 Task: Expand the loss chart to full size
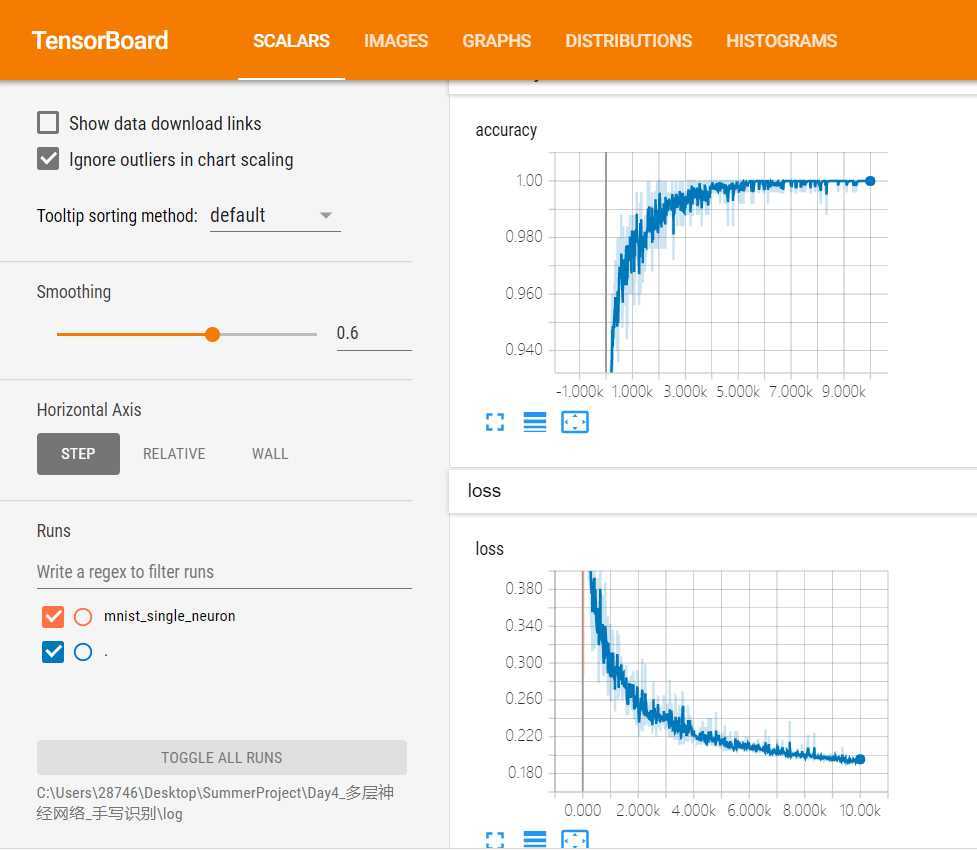(x=495, y=839)
